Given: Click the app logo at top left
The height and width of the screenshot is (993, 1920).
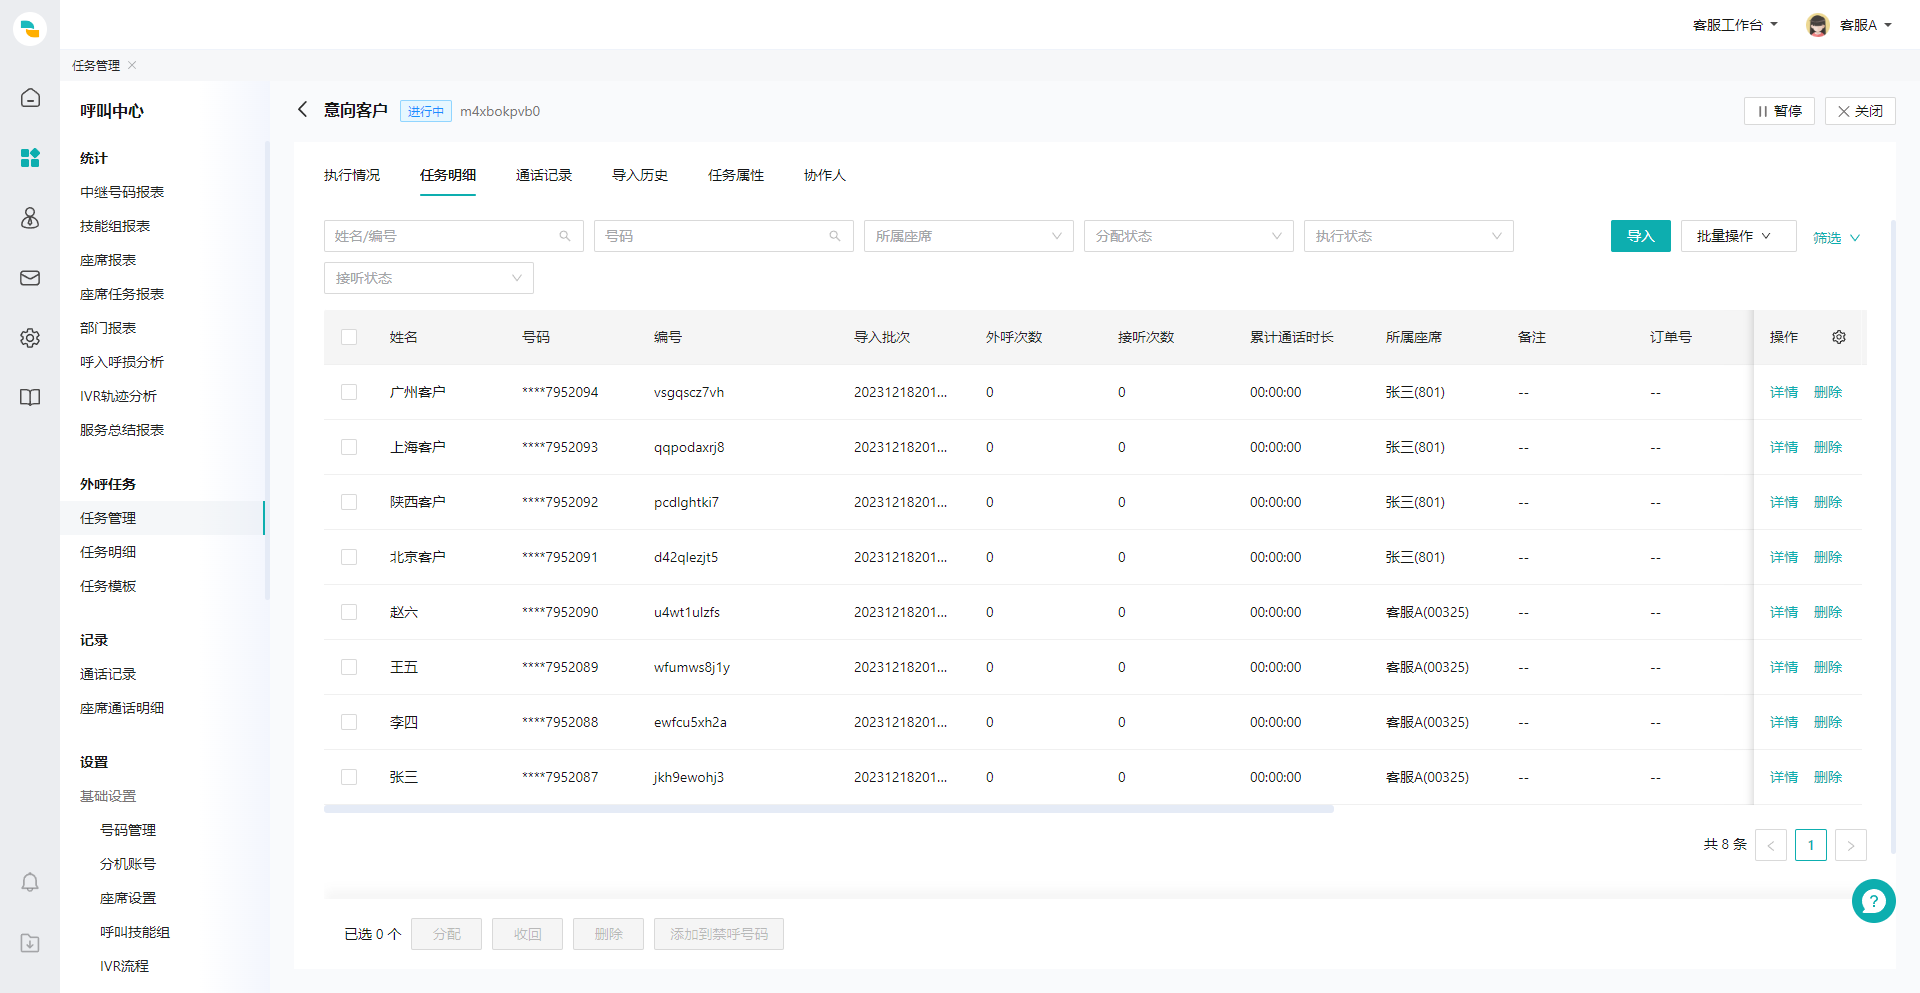Looking at the screenshot, I should 30,28.
